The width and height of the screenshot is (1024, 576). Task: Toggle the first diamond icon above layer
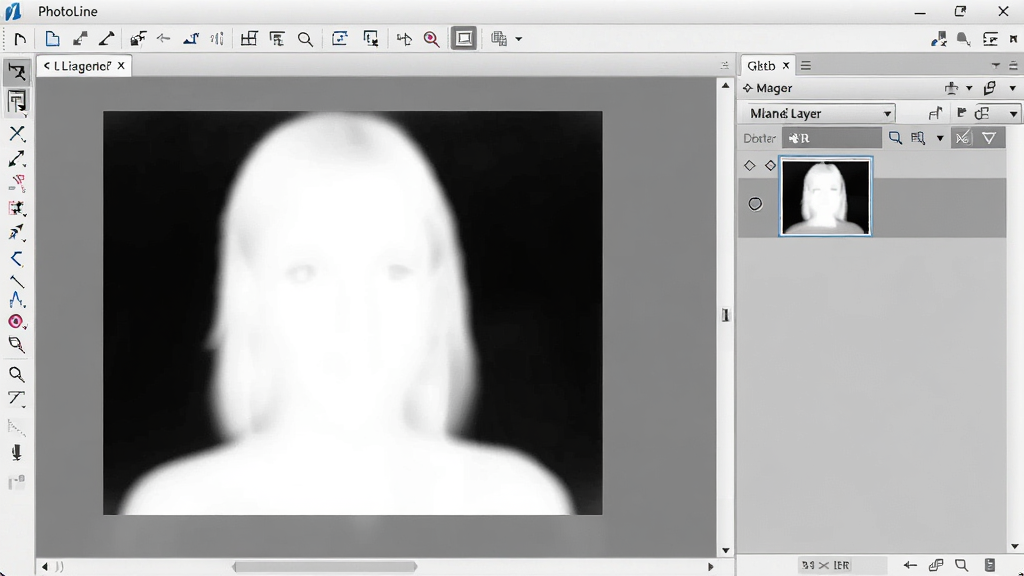[750, 166]
